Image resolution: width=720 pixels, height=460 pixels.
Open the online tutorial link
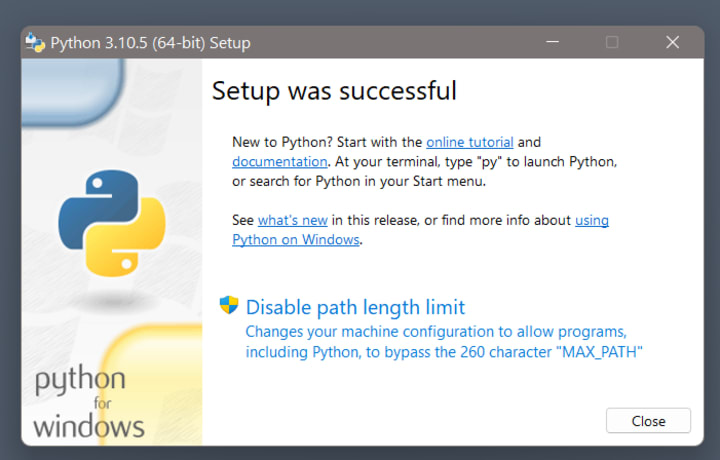pyautogui.click(x=469, y=142)
